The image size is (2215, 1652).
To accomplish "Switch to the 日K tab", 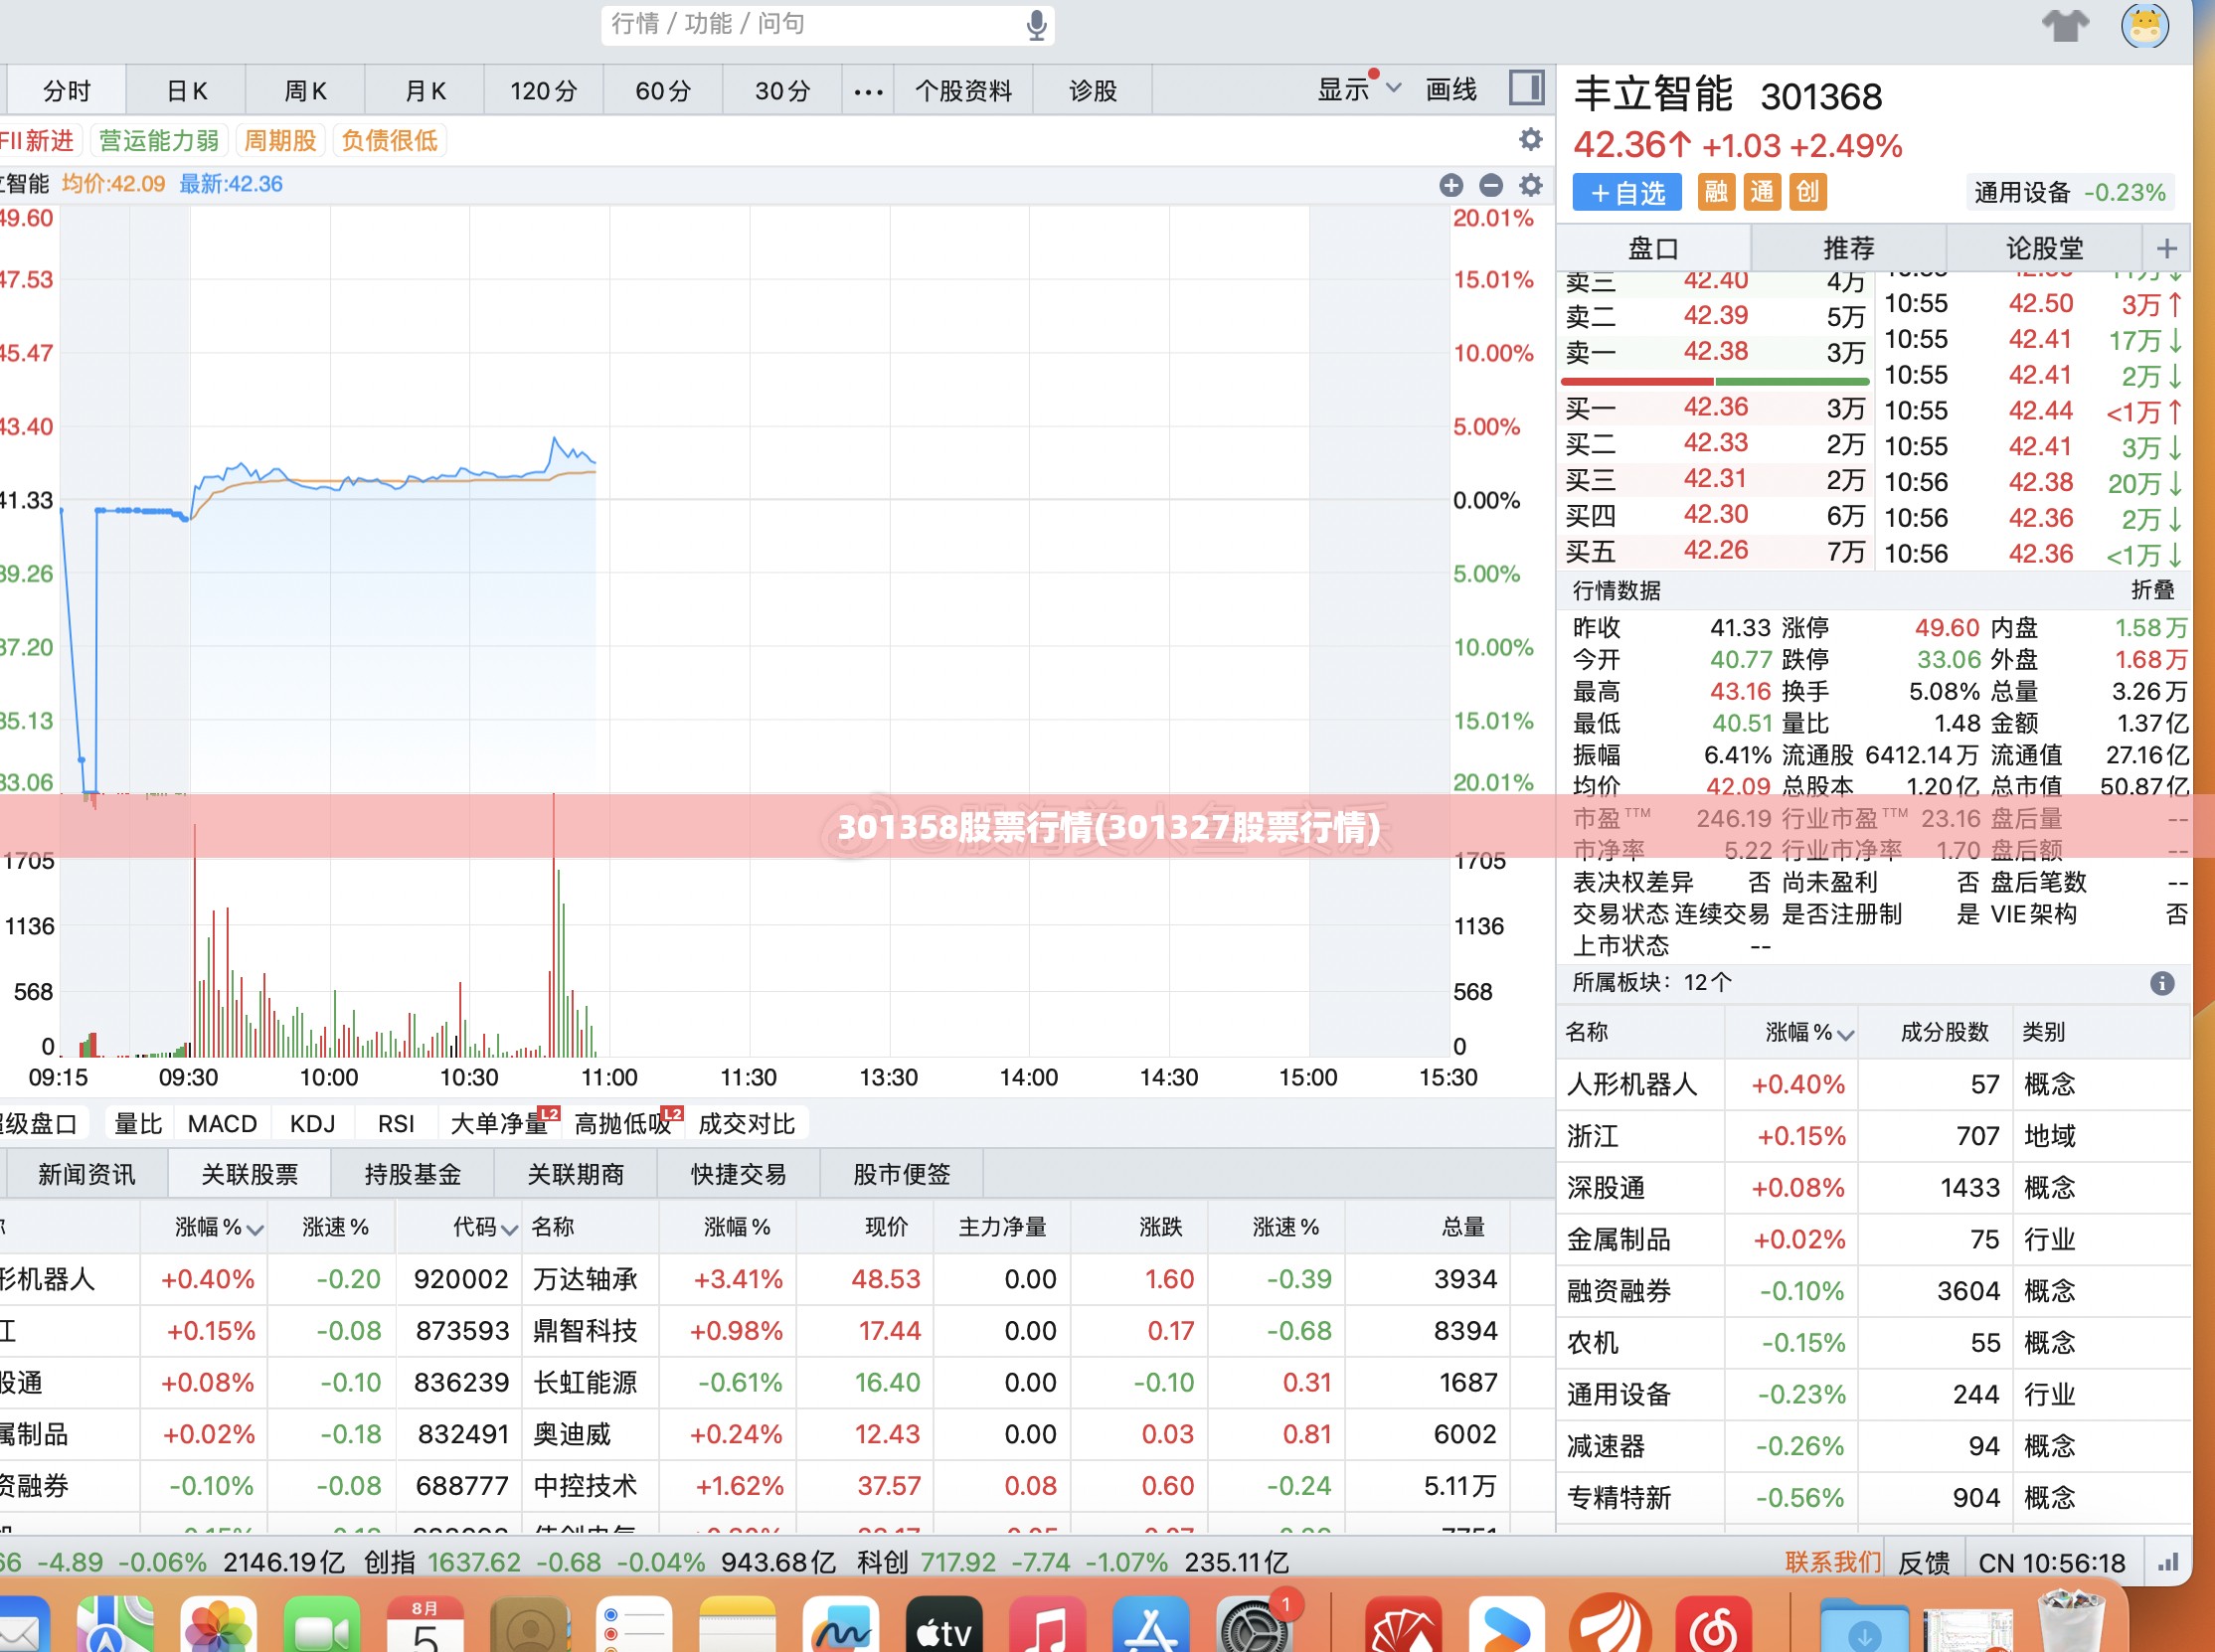I will [186, 91].
